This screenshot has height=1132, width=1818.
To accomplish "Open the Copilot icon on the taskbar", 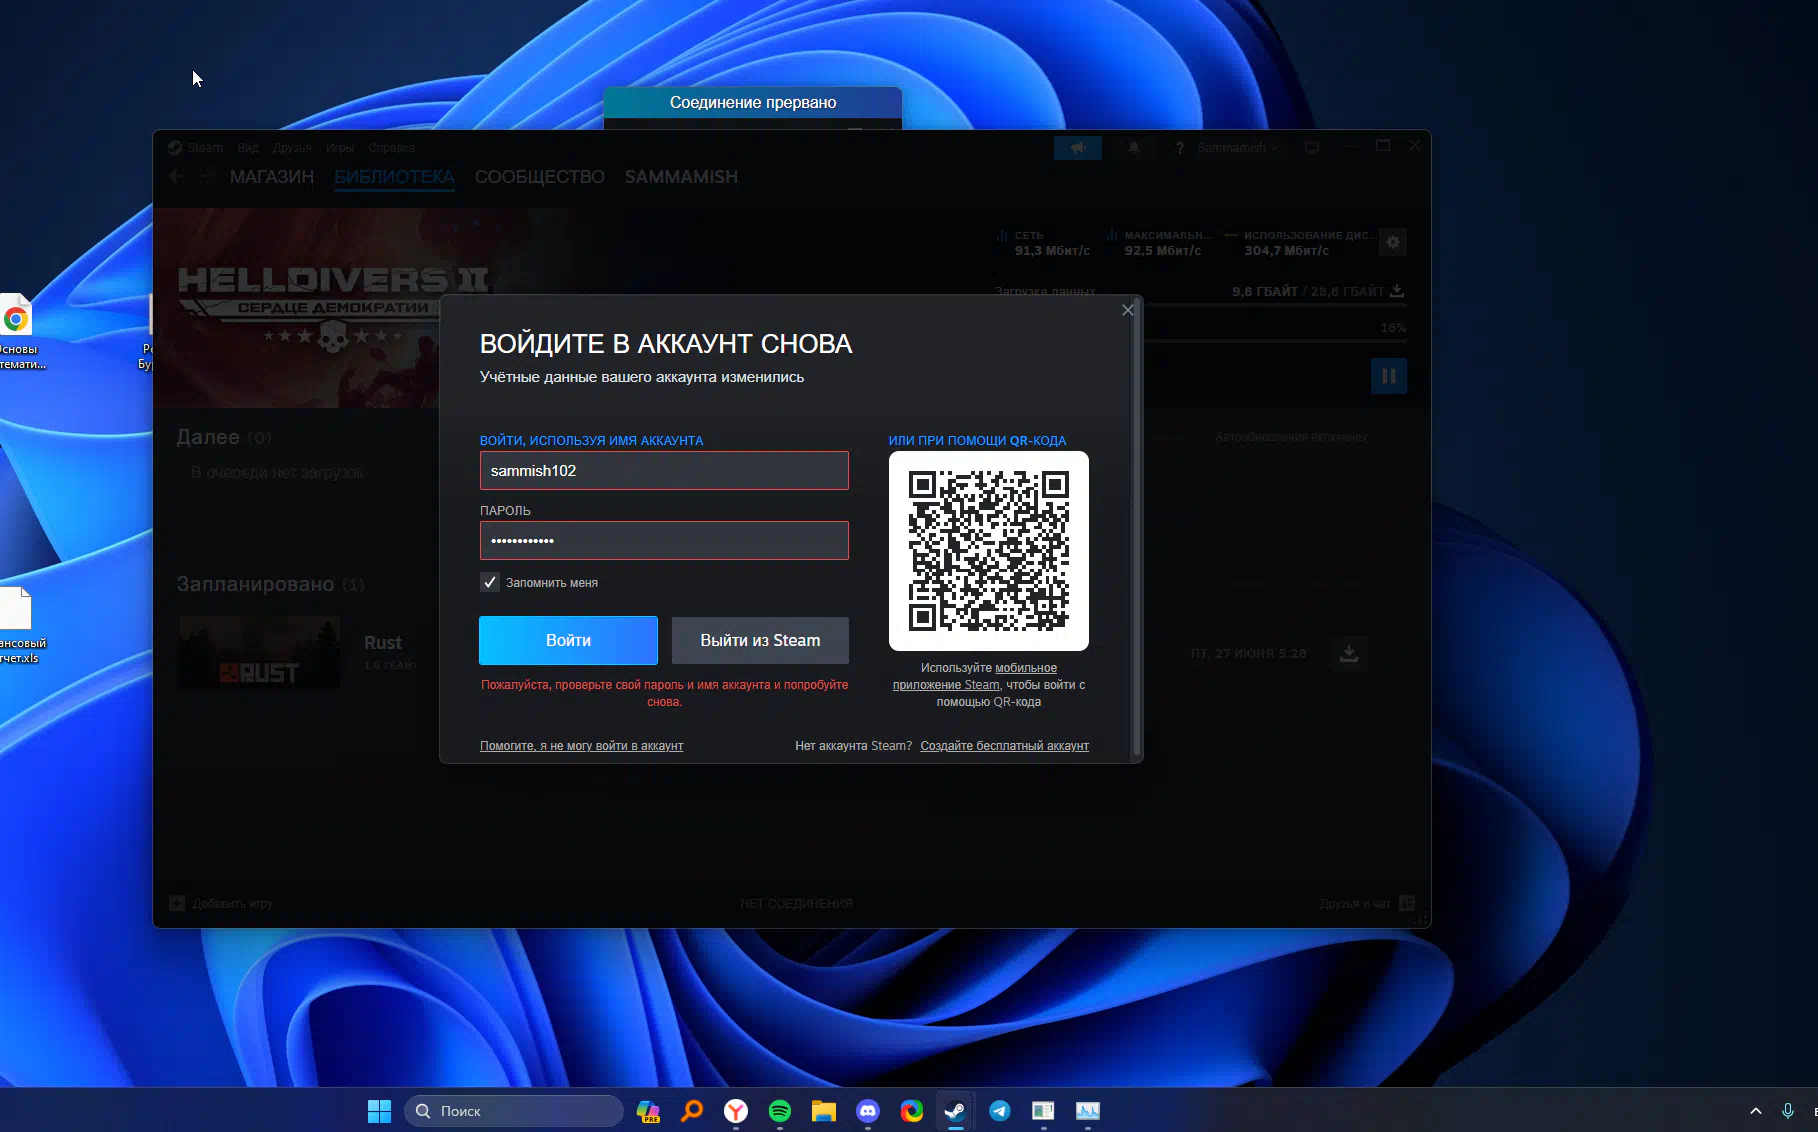I will tap(648, 1111).
